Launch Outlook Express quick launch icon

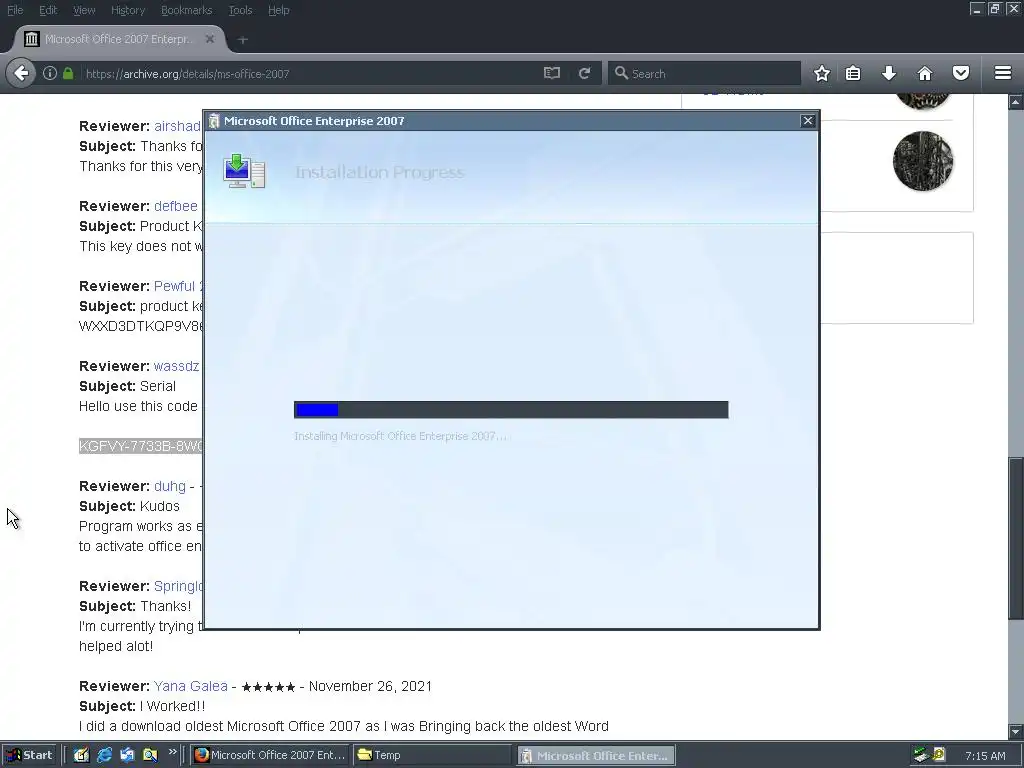(127, 756)
